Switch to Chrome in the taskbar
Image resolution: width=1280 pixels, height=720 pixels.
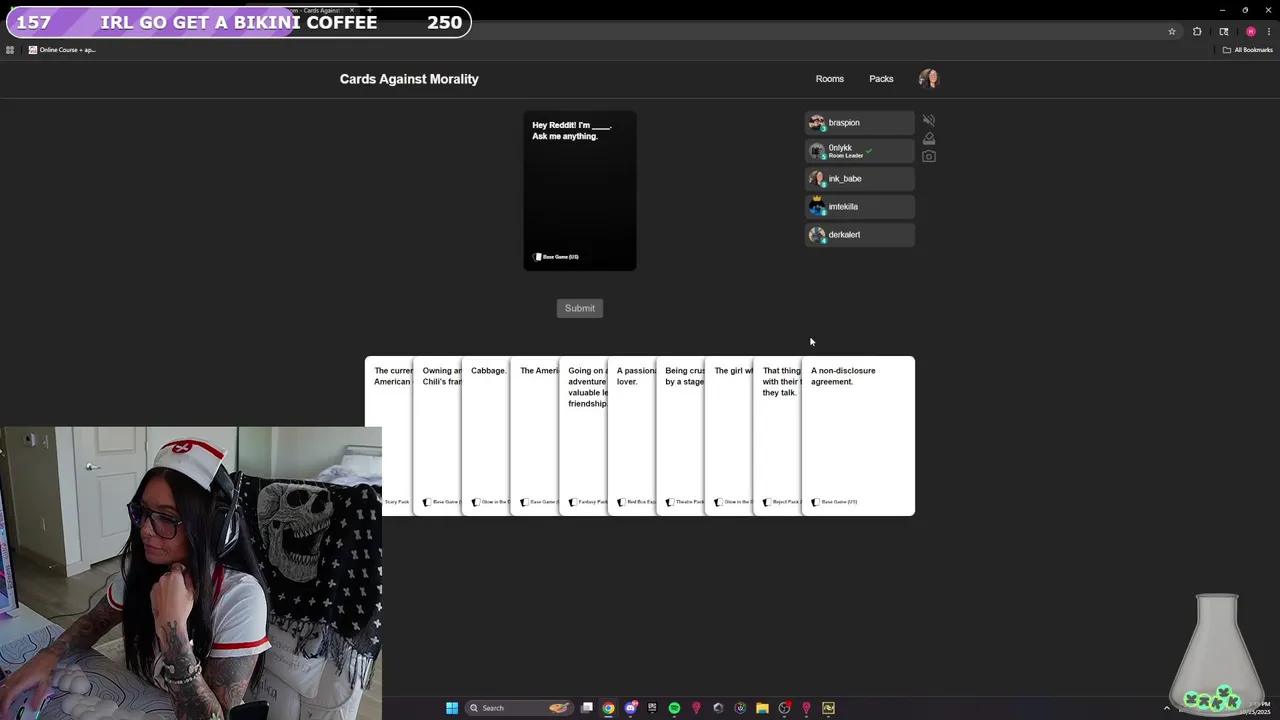(x=608, y=708)
